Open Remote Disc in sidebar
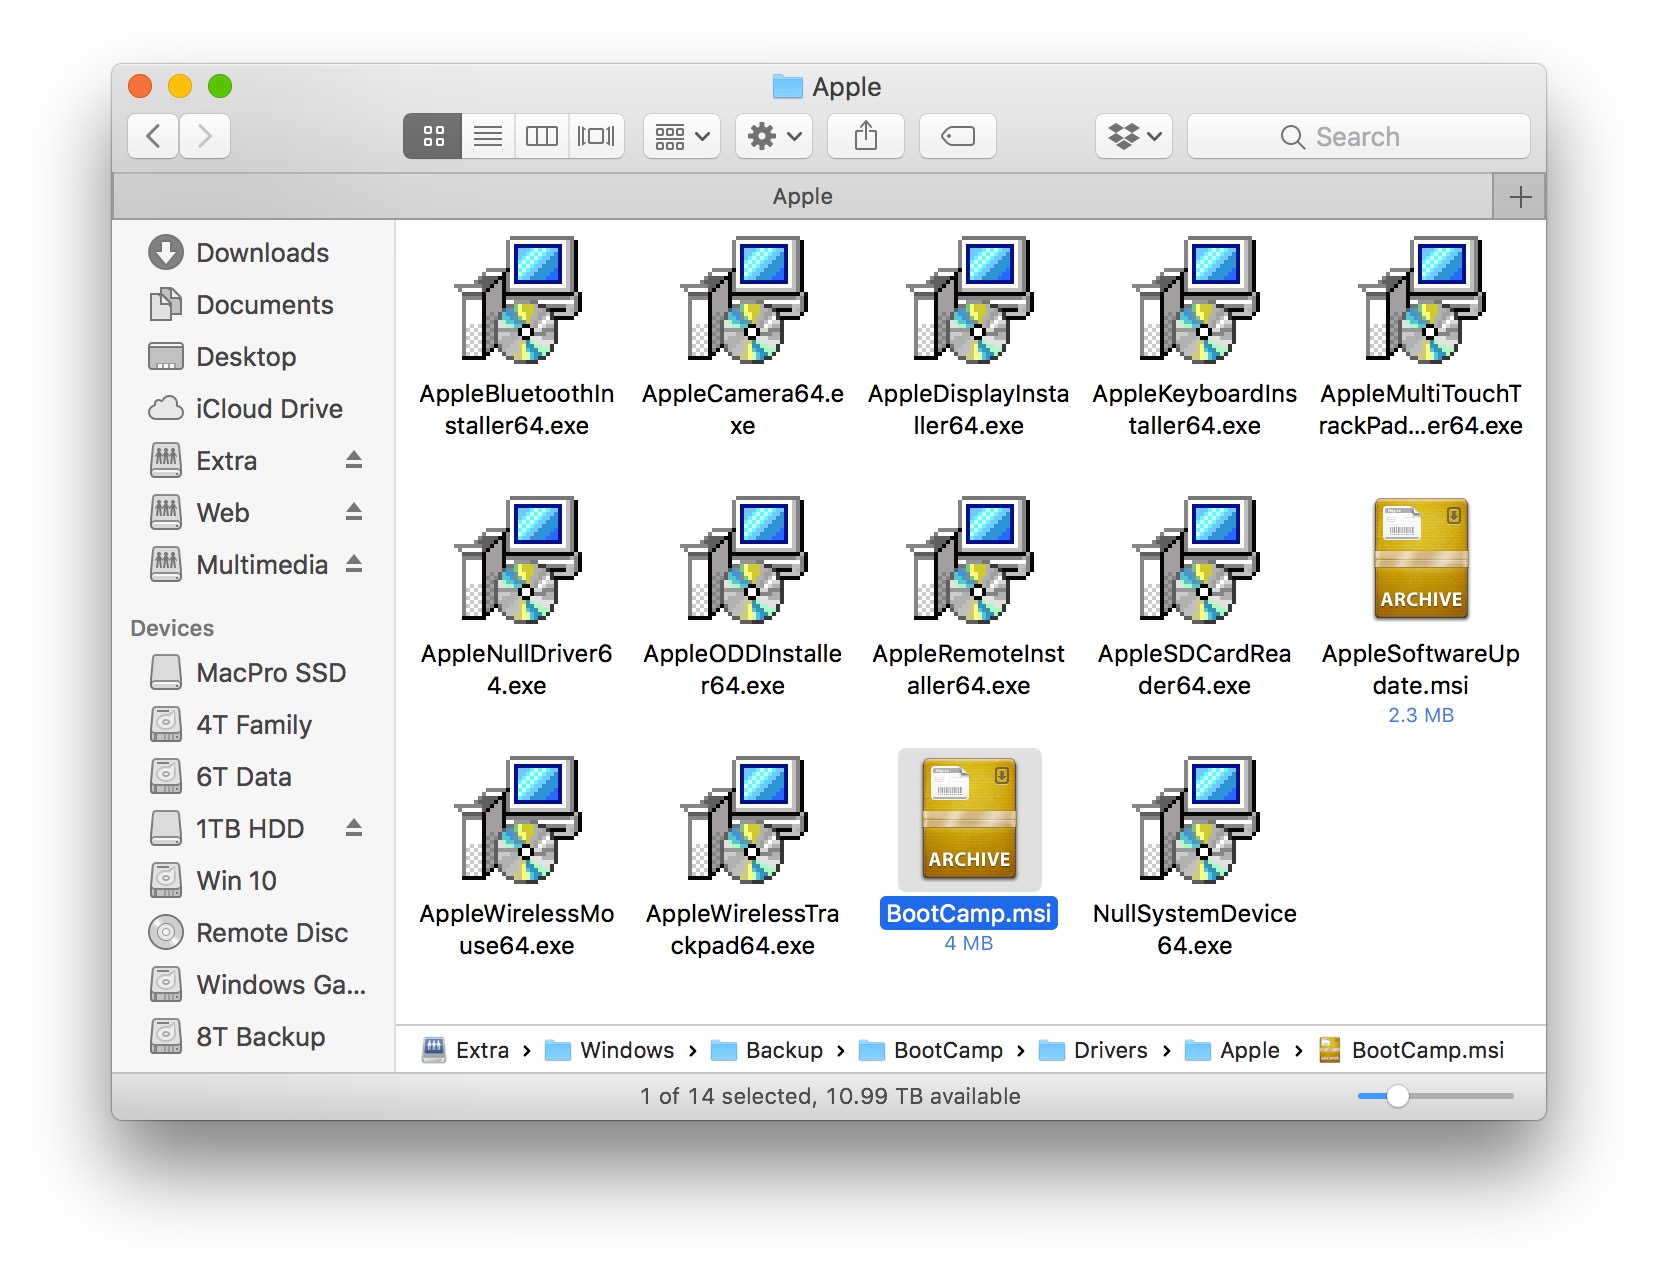The image size is (1658, 1280). tap(248, 933)
